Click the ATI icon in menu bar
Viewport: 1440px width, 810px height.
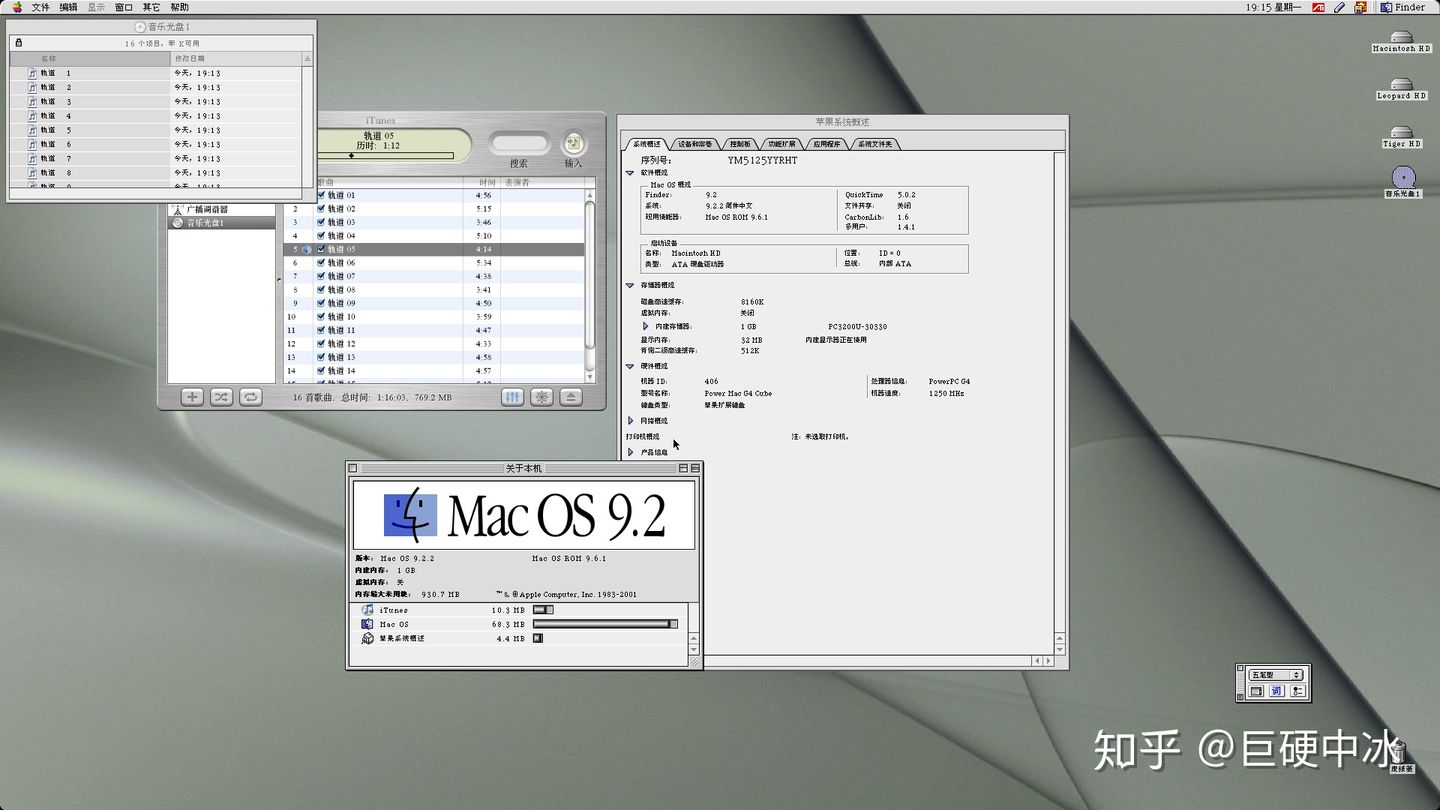[1319, 7]
